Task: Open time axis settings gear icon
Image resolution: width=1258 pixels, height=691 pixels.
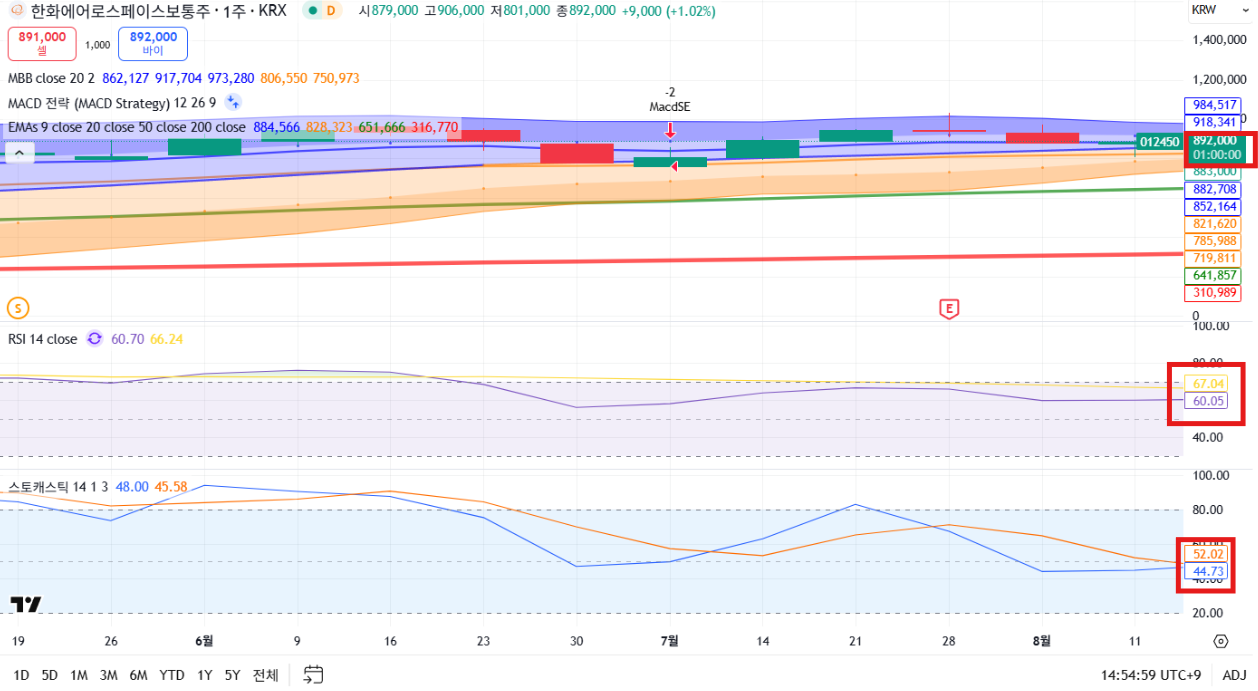Action: tap(1220, 641)
